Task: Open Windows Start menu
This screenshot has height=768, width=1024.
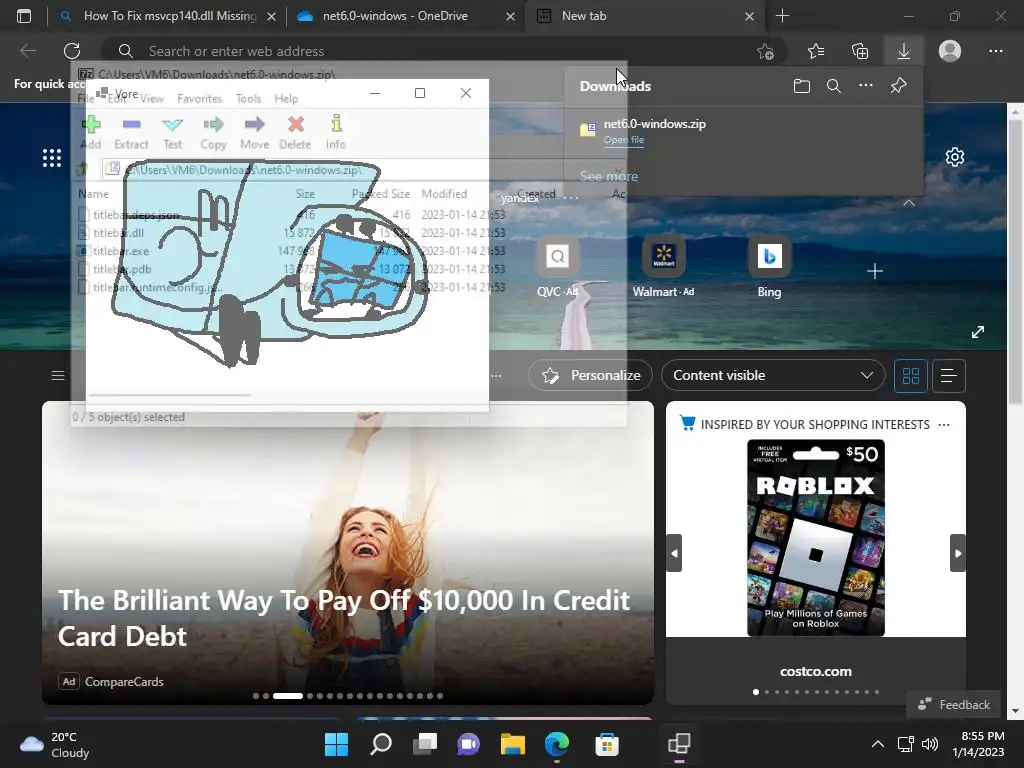Action: (336, 744)
